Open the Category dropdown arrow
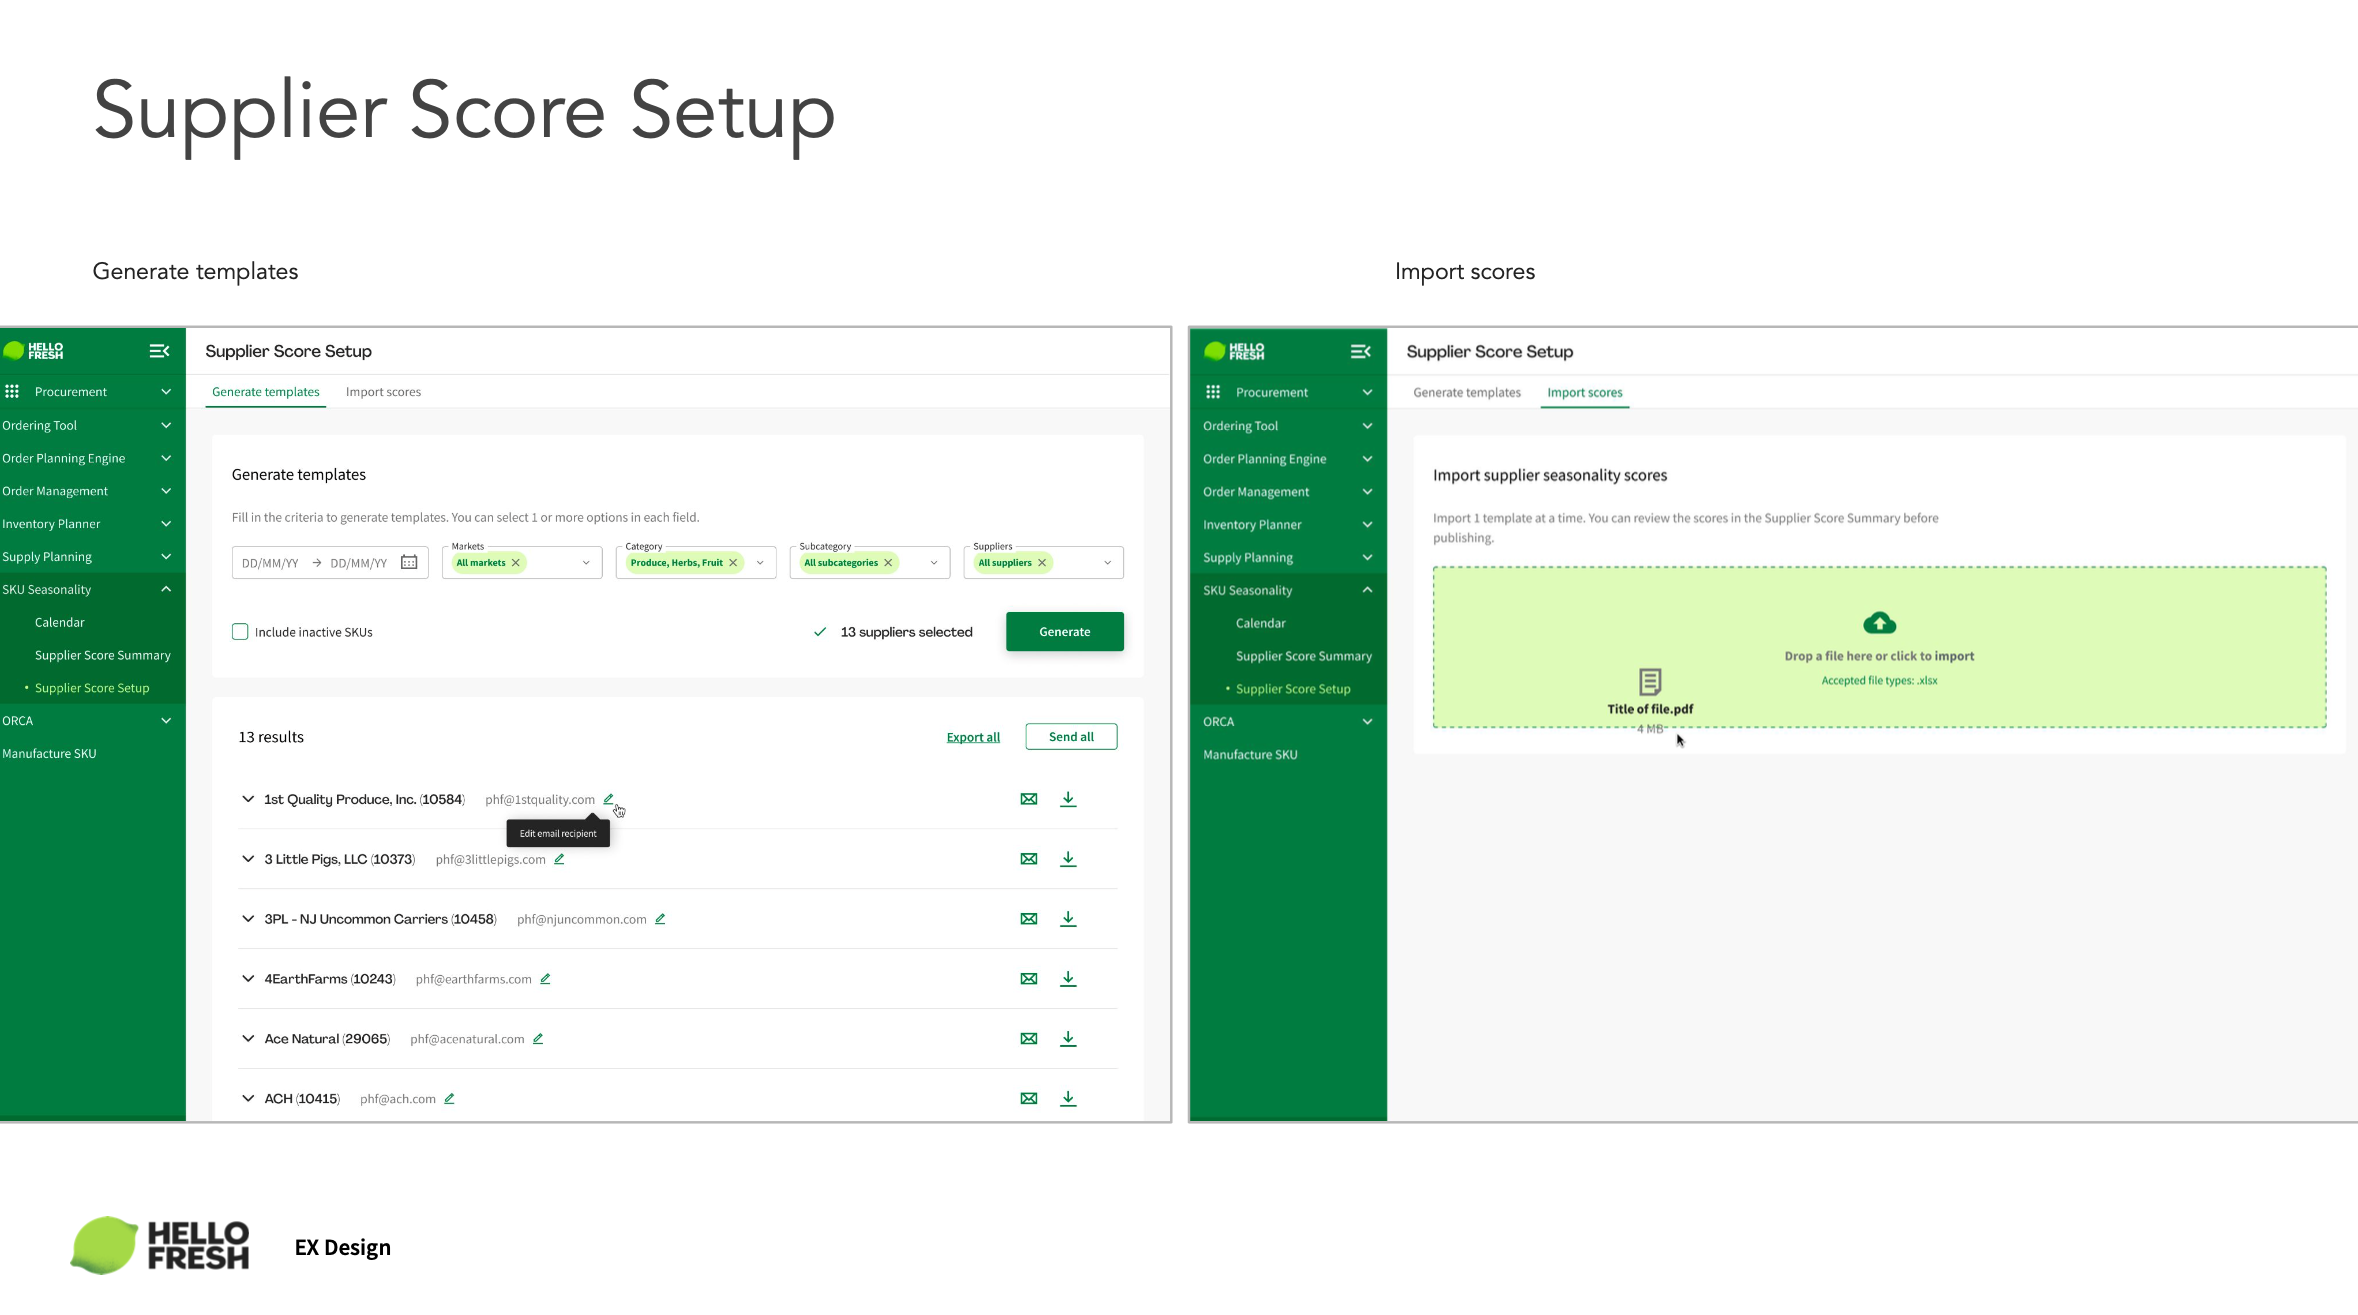Image resolution: width=2358 pixels, height=1315 pixels. click(x=760, y=563)
